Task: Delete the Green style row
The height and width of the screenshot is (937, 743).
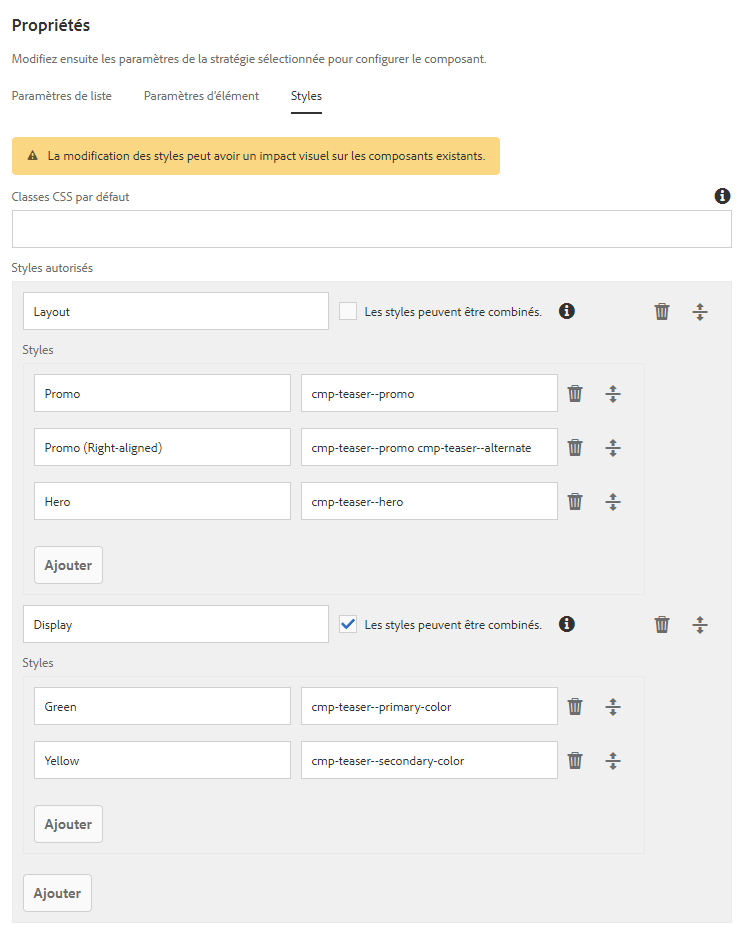Action: pos(575,707)
